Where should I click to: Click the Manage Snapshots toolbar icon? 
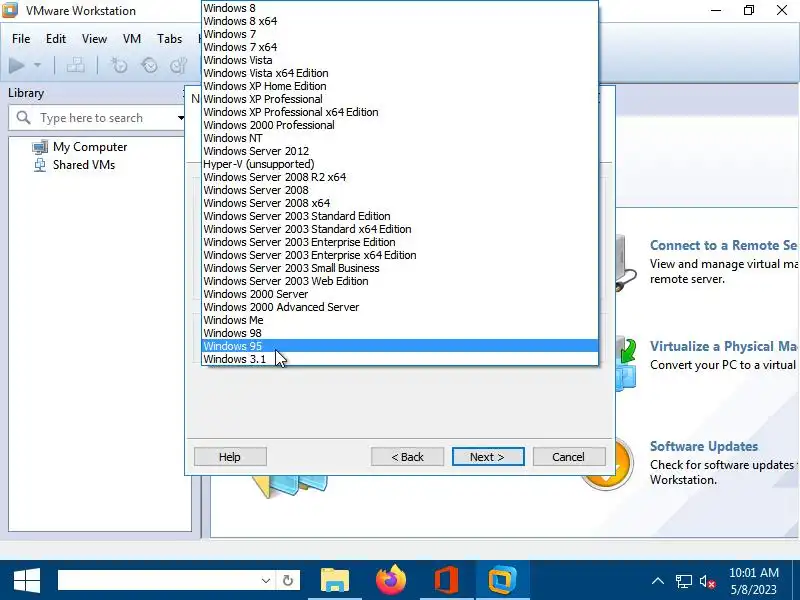pos(178,65)
